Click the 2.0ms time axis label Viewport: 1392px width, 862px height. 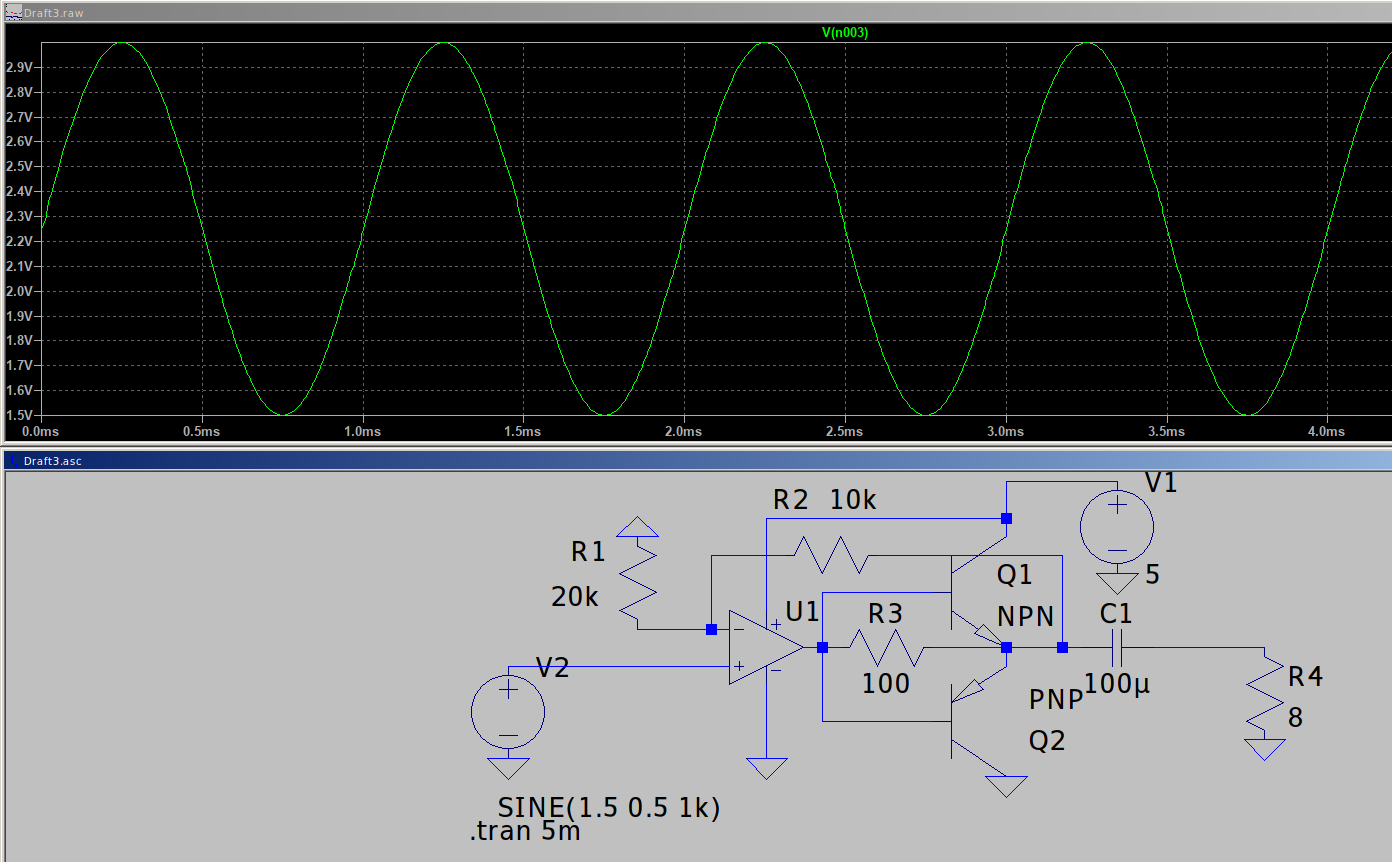[x=683, y=432]
